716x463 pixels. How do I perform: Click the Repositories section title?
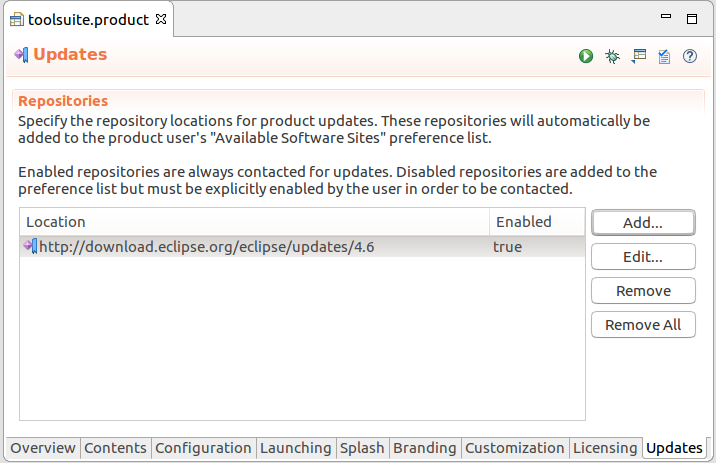pos(63,101)
